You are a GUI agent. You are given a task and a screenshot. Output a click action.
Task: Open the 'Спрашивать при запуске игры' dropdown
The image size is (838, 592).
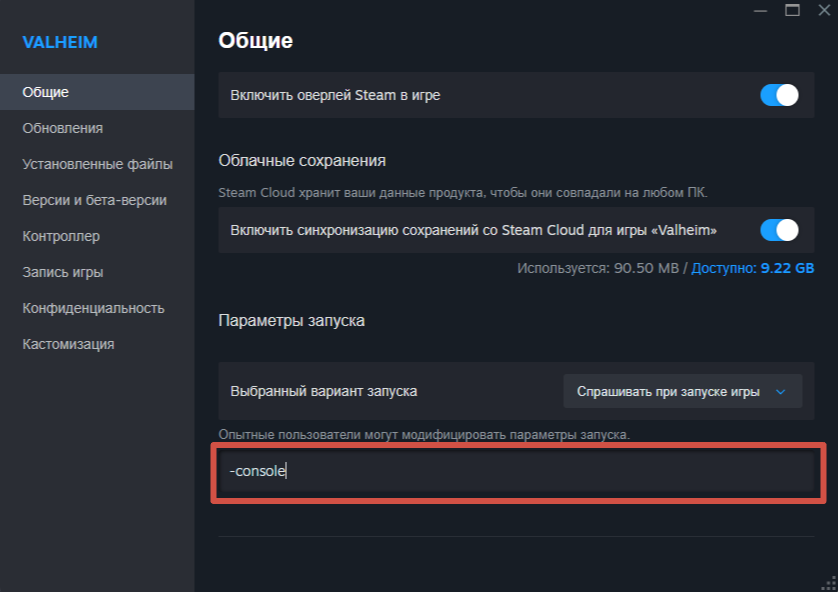click(x=682, y=391)
